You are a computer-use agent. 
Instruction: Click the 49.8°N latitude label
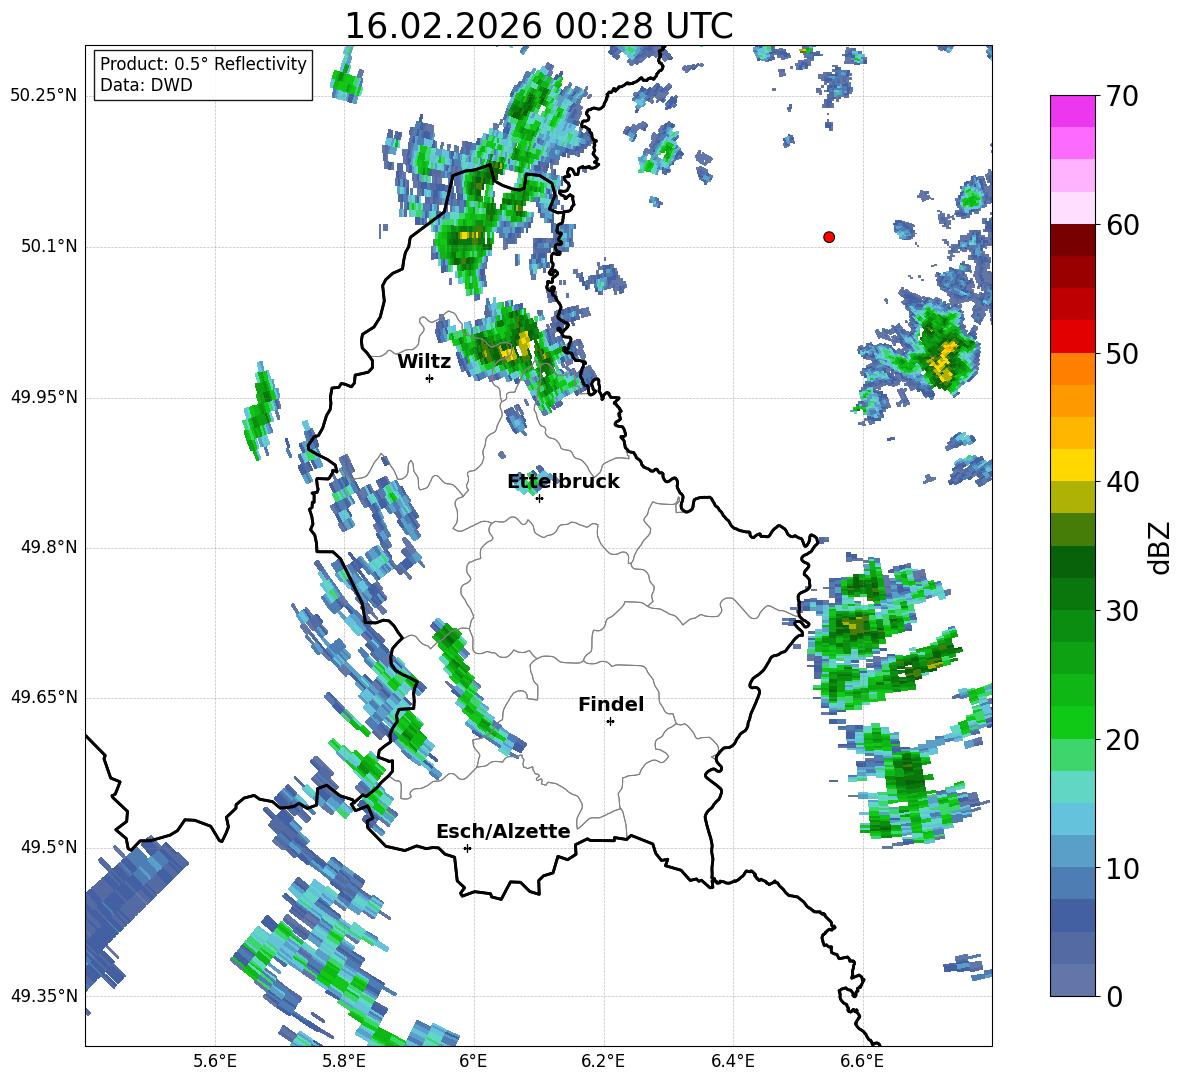50,547
